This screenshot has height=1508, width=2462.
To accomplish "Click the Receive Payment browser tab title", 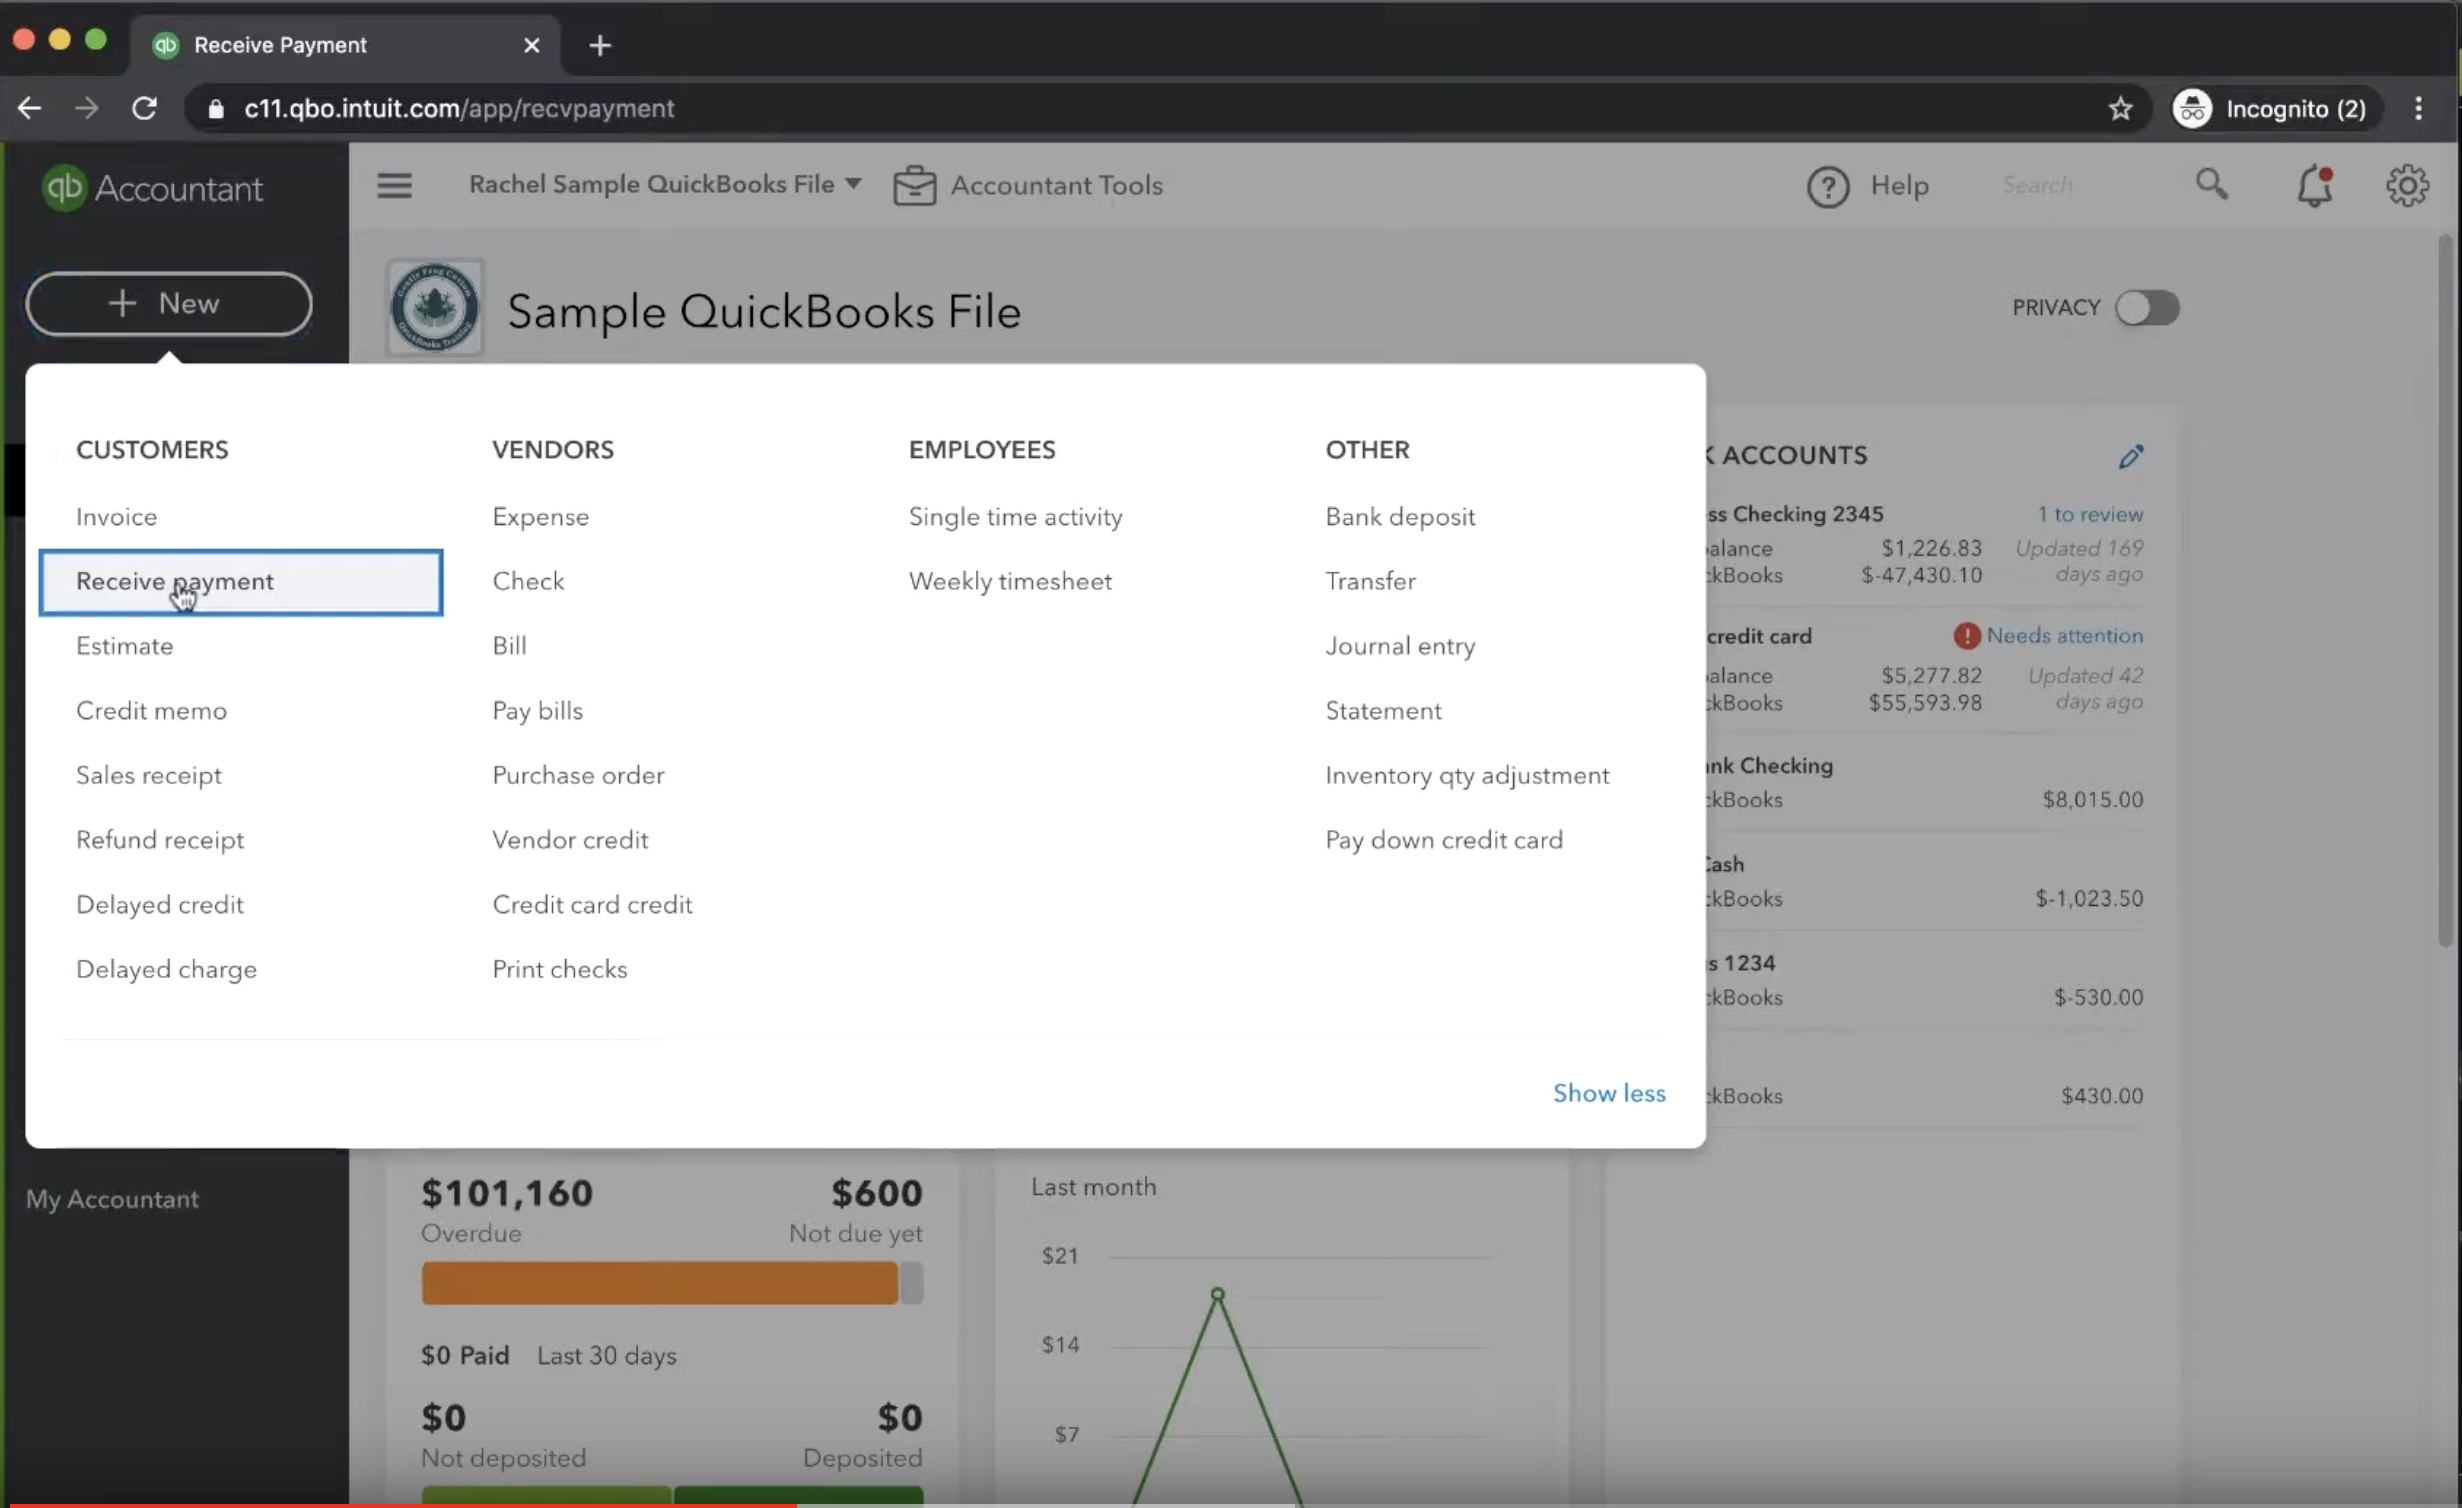I will coord(280,45).
